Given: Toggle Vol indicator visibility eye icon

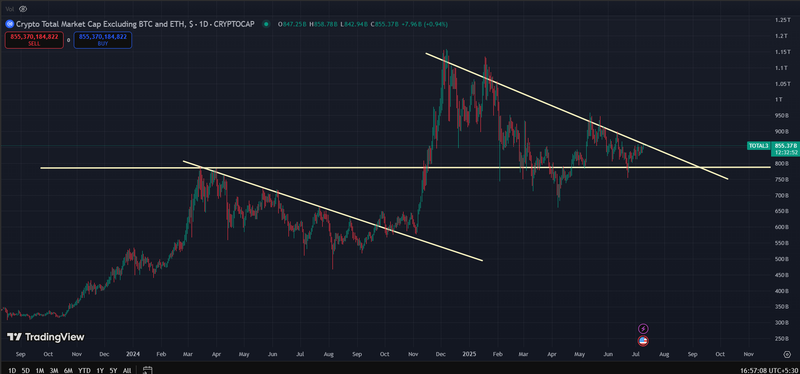Looking at the screenshot, I should [x=23, y=9].
